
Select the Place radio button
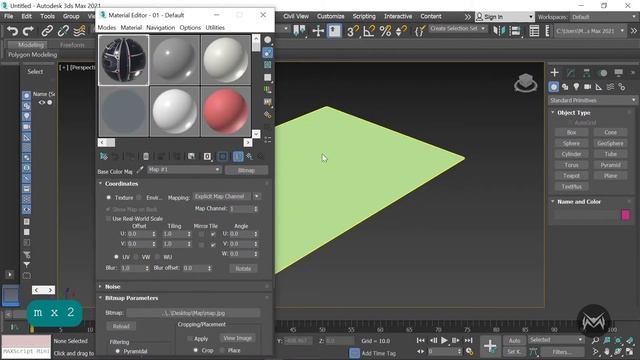coord(222,350)
